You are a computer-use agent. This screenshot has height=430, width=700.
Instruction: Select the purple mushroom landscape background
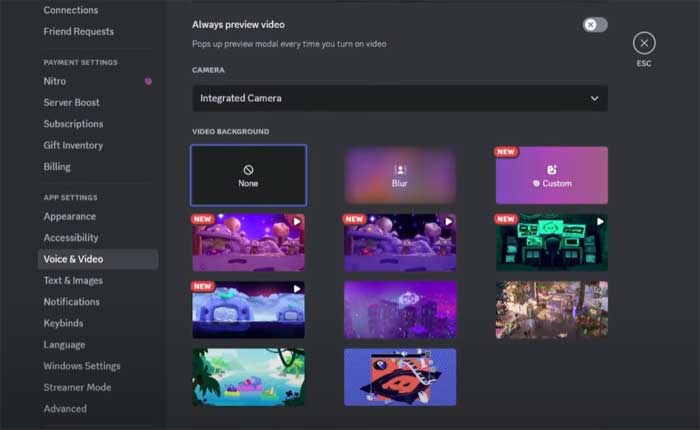[x=249, y=242]
